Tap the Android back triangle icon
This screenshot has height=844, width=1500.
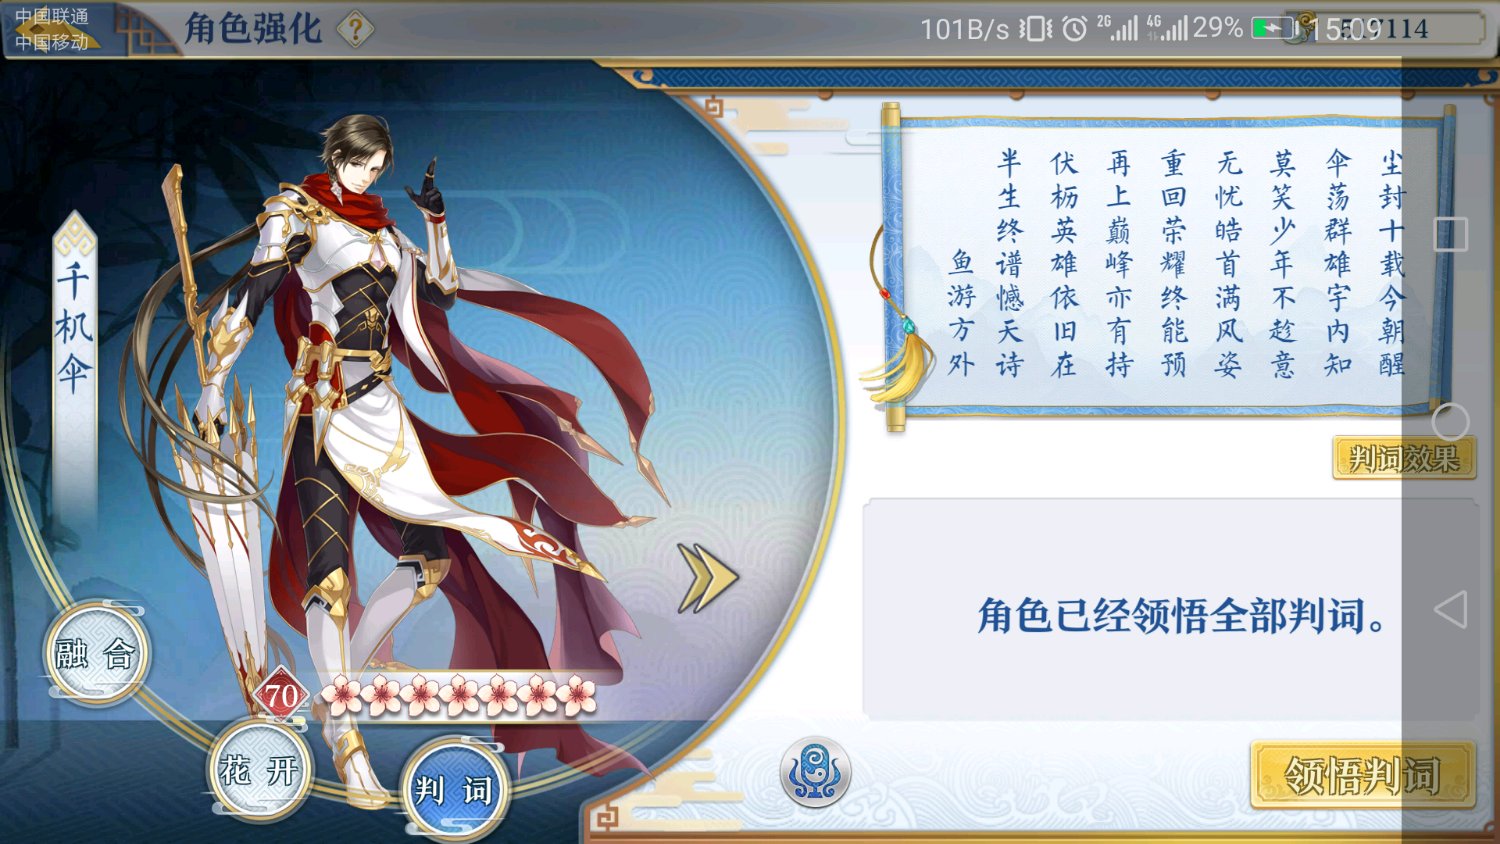[1450, 609]
